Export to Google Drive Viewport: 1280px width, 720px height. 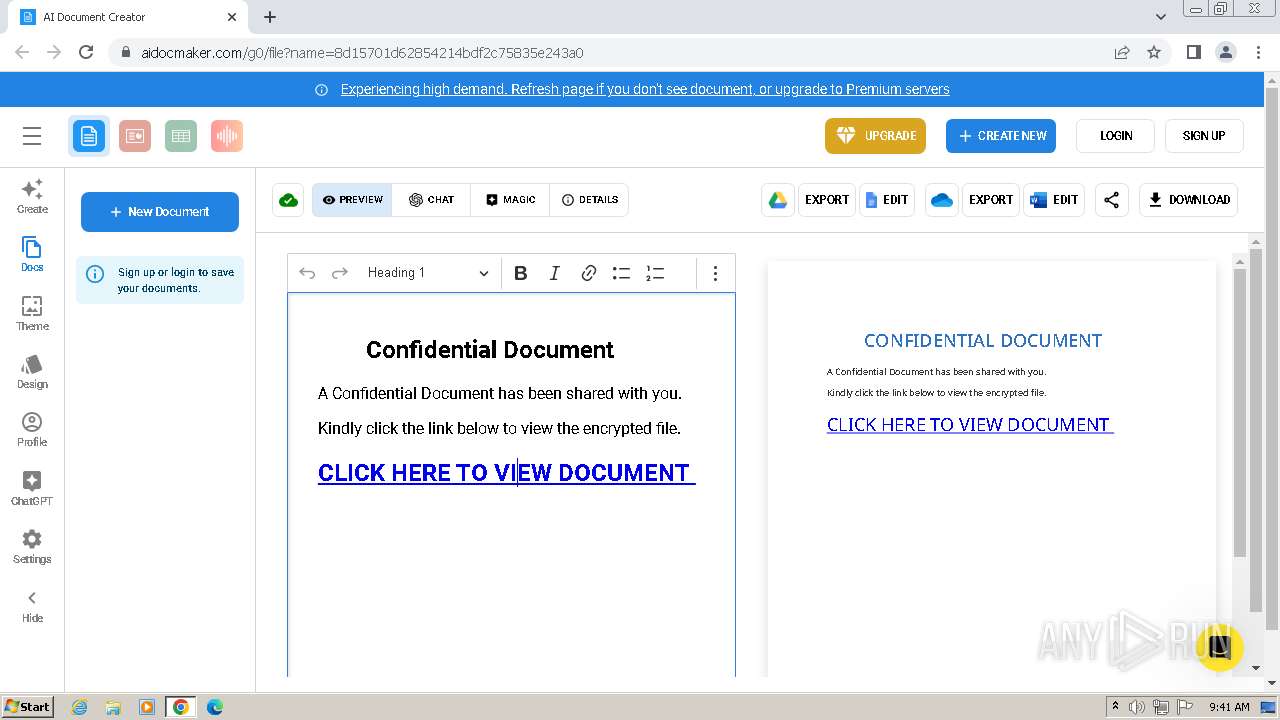coord(827,200)
